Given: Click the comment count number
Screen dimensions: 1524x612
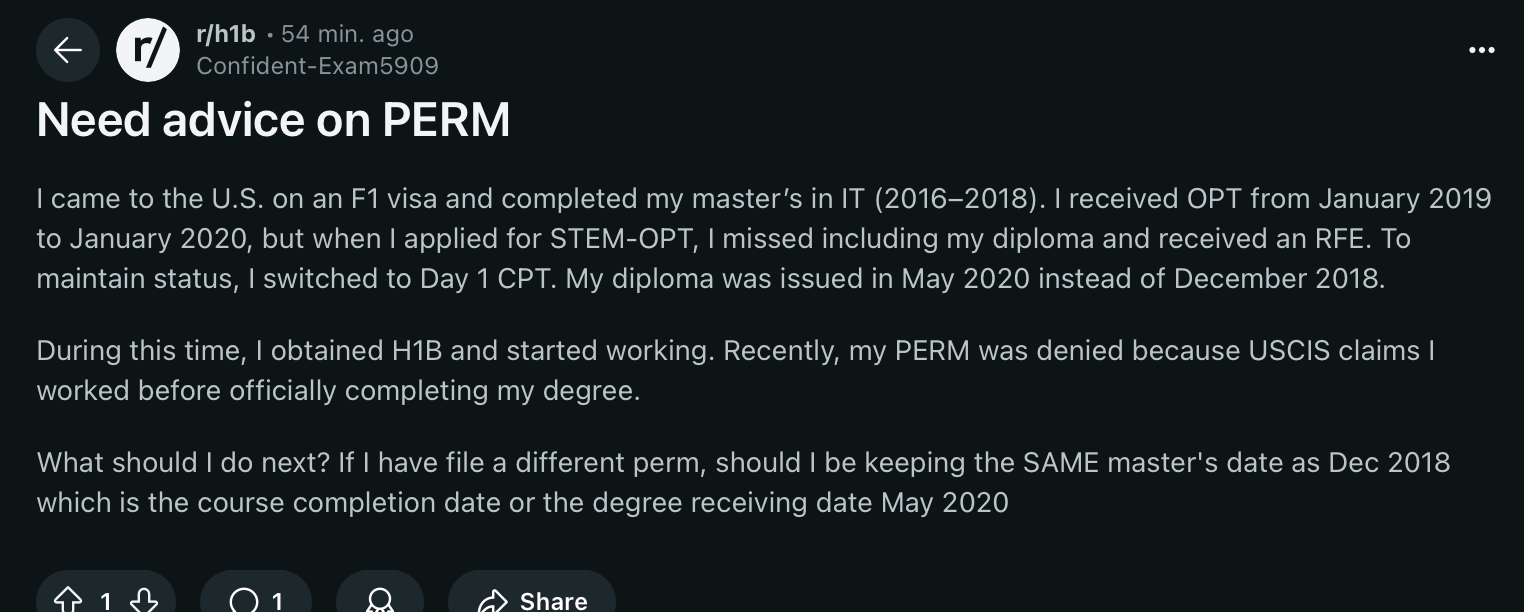Looking at the screenshot, I should point(277,601).
